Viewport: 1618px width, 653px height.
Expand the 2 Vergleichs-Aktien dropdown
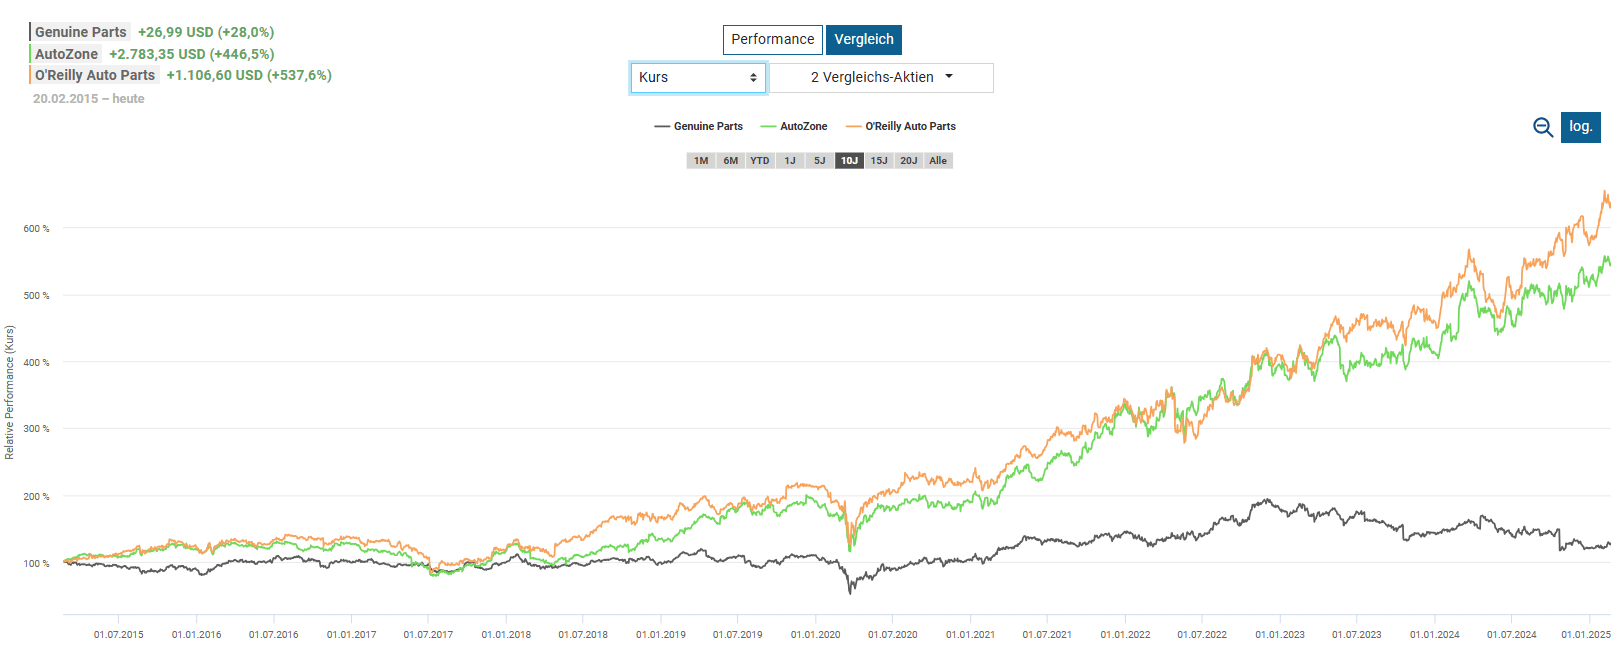click(881, 78)
